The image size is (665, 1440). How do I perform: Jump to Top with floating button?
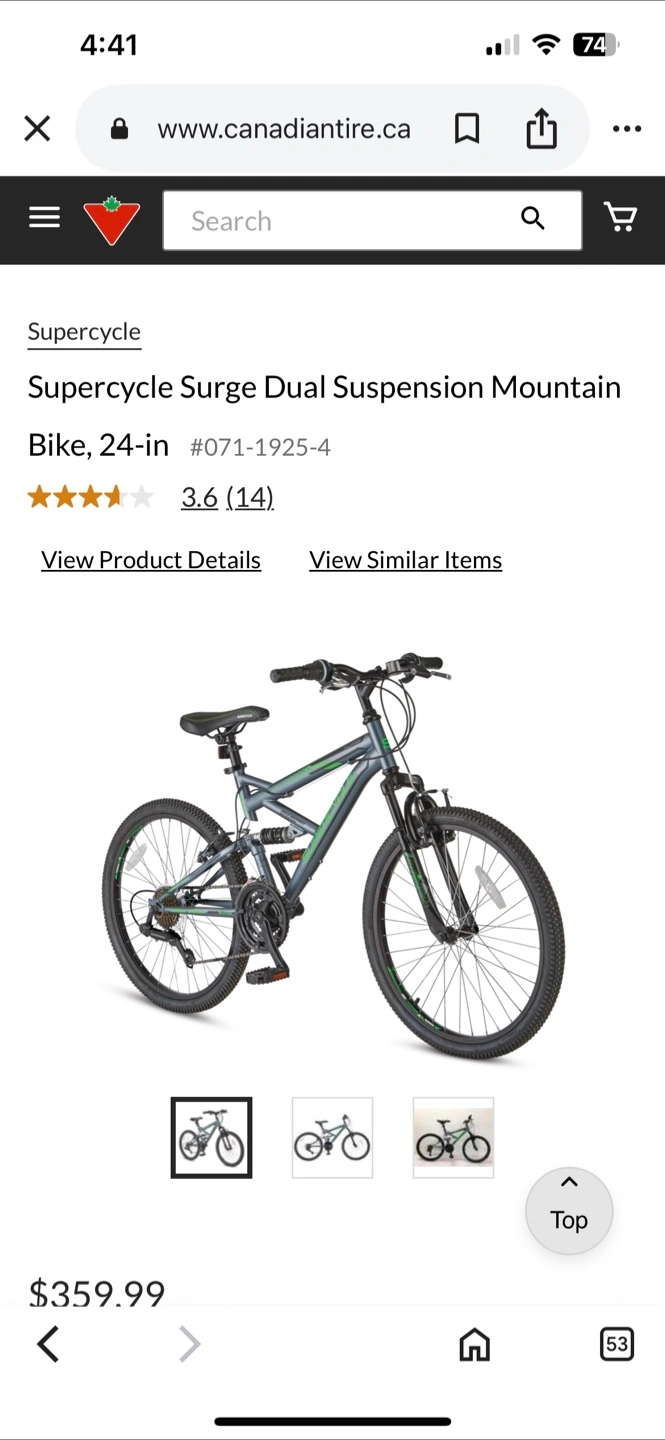569,1210
